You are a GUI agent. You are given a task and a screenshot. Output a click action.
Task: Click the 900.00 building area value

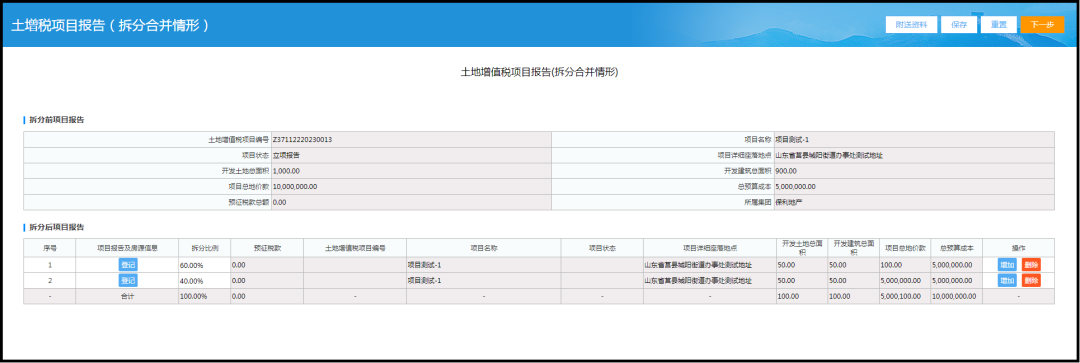pos(786,171)
